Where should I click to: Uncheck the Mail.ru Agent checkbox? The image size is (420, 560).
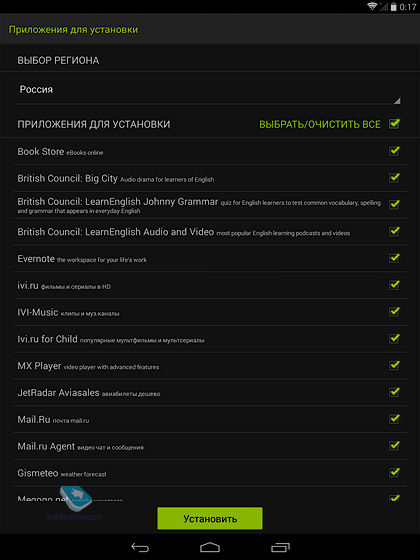(394, 445)
